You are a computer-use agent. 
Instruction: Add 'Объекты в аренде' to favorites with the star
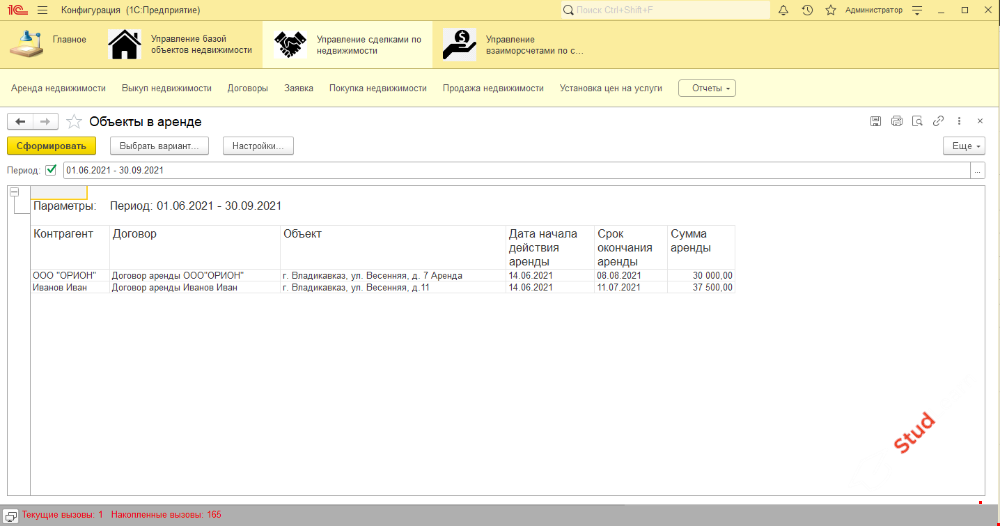coord(74,122)
